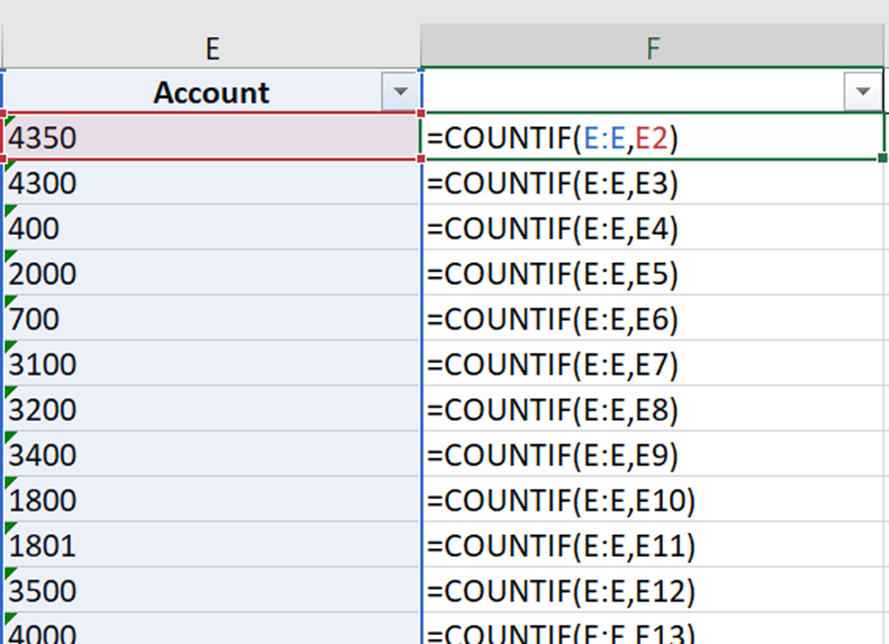Click the error indicator on cell containing 1801
This screenshot has height=644, width=889.
8,528
